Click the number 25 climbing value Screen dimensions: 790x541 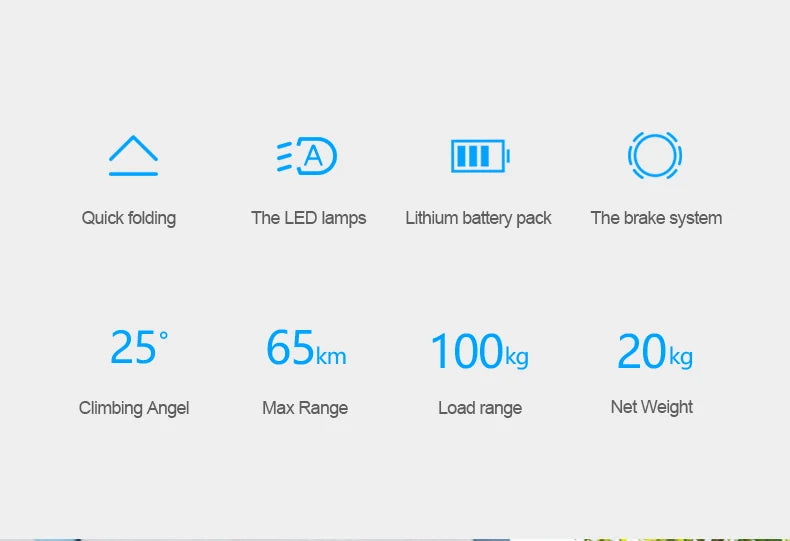tap(132, 347)
